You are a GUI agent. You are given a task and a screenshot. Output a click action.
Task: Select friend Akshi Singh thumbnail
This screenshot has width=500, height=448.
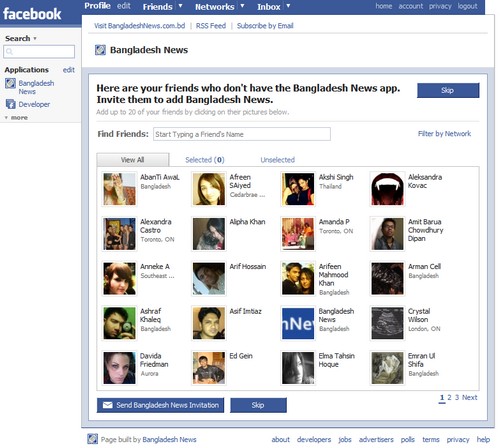[298, 189]
